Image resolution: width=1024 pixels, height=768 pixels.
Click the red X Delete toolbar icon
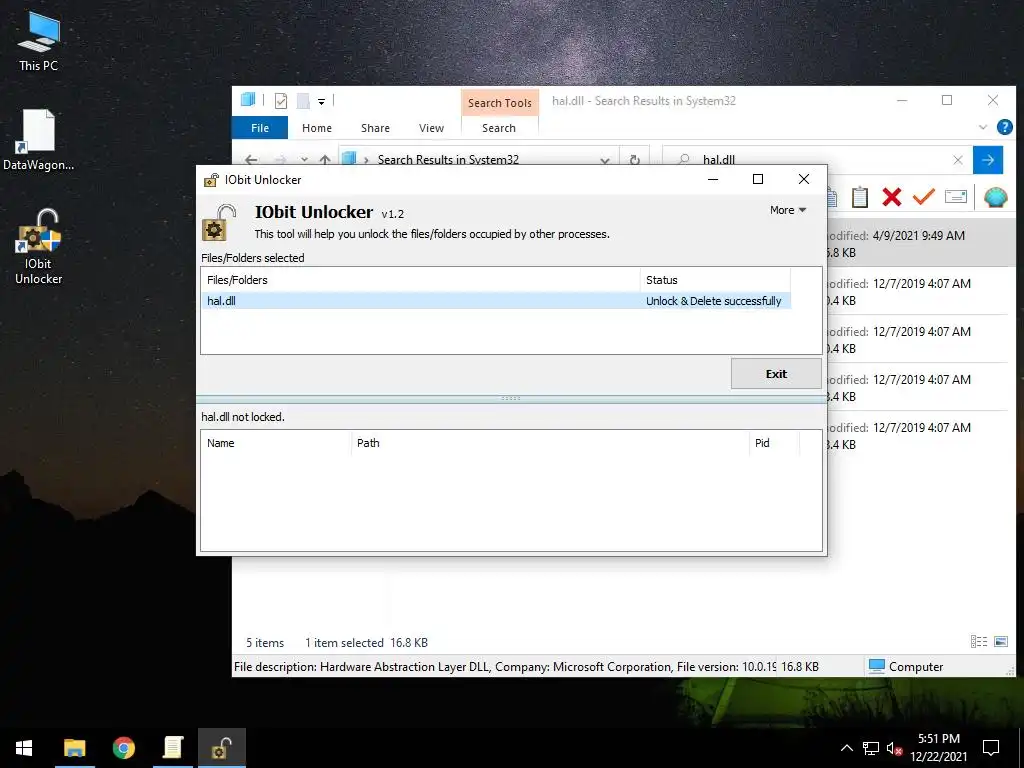click(891, 197)
